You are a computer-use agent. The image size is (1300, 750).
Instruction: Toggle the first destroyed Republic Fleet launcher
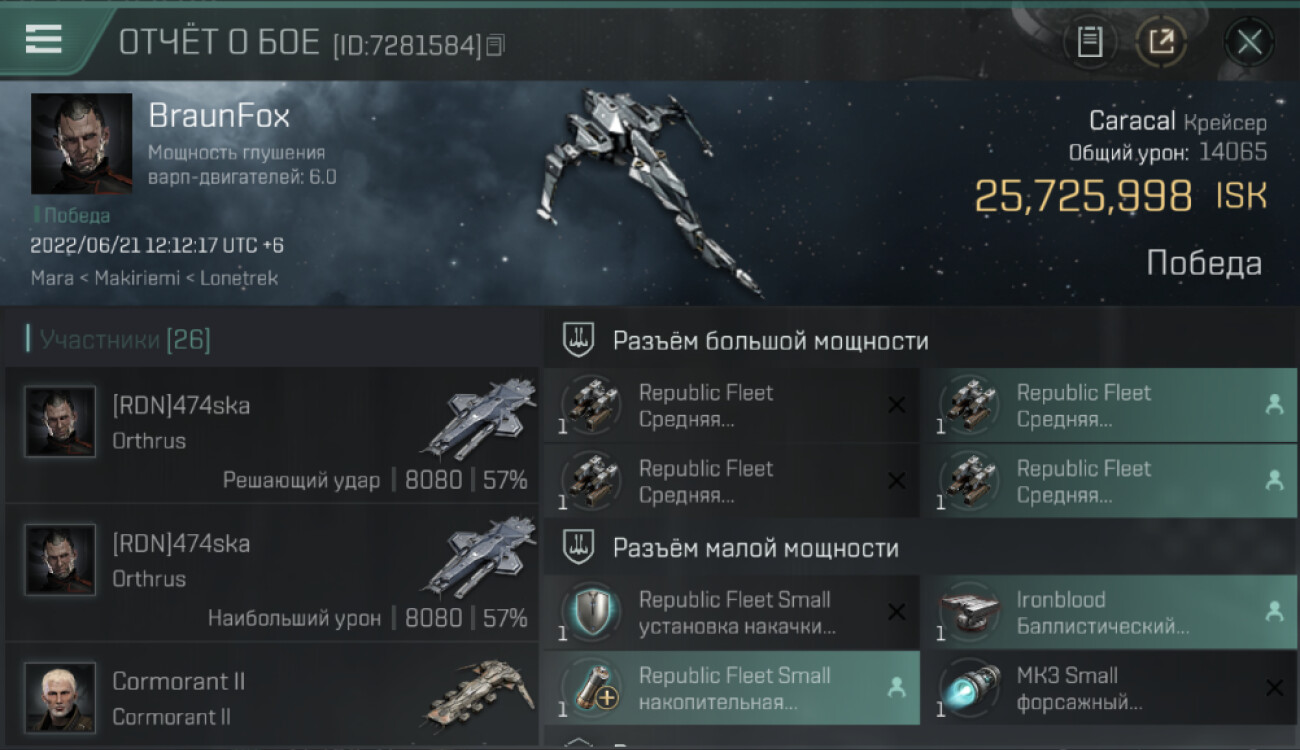tap(732, 405)
